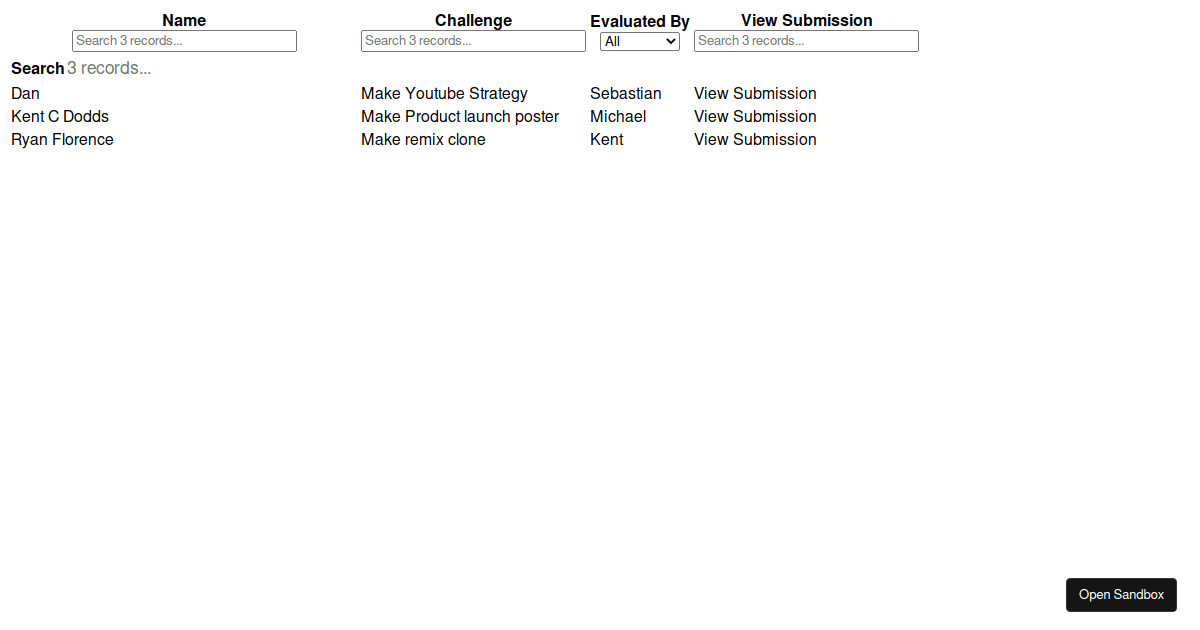Click the View Submission column search field

click(805, 41)
